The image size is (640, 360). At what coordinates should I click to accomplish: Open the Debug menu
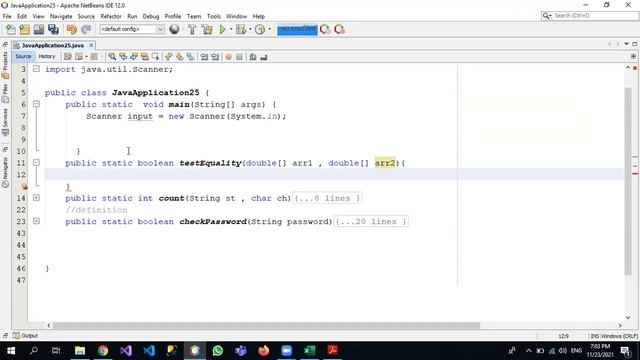[151, 16]
